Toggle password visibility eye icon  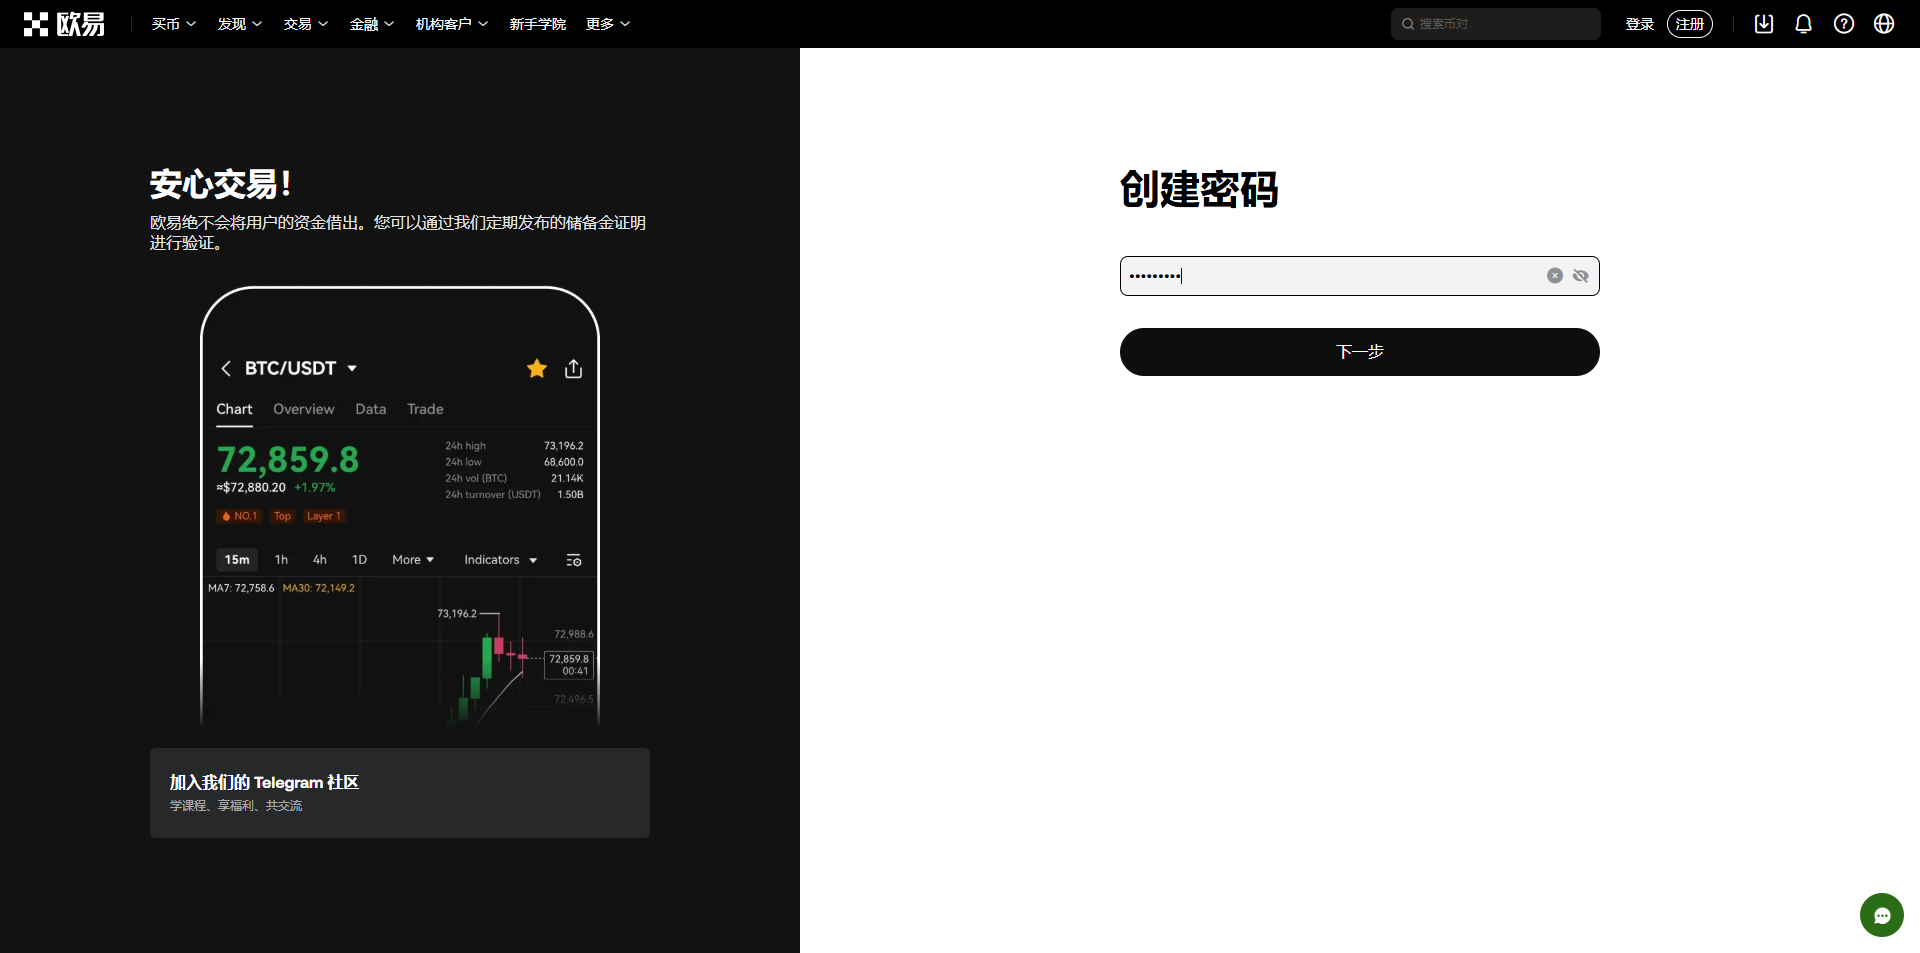point(1581,276)
